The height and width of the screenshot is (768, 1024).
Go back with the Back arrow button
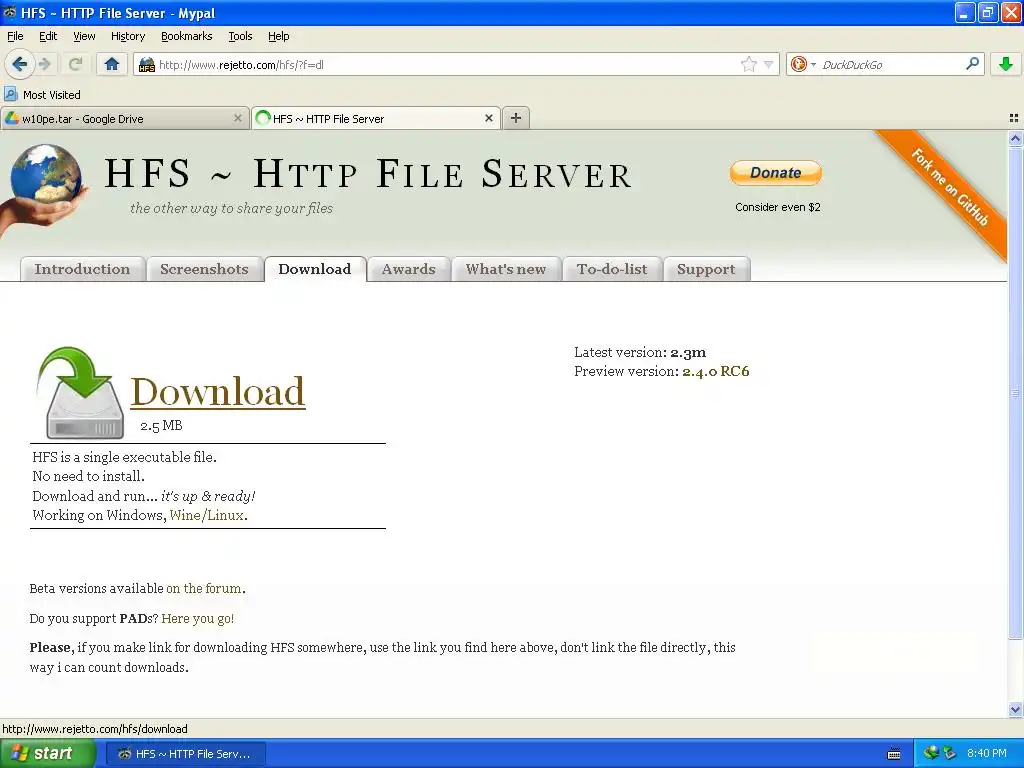tap(19, 64)
